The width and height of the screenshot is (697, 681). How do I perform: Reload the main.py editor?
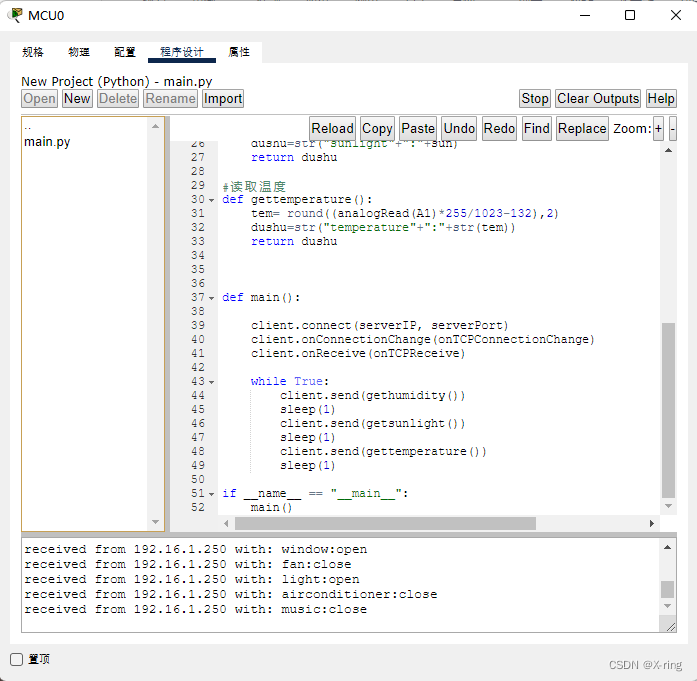coord(332,128)
